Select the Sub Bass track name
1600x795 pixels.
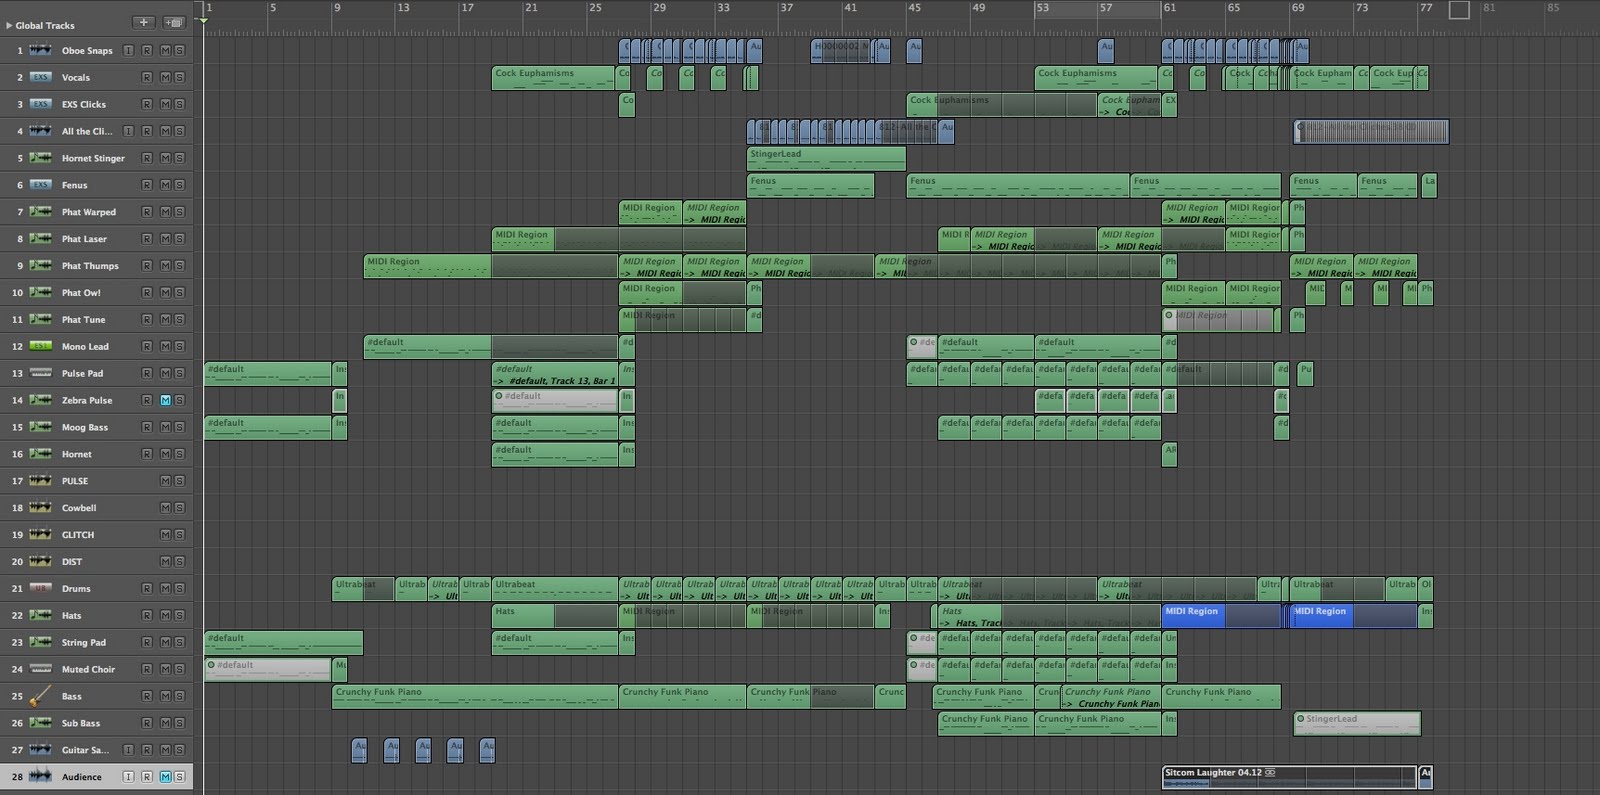[x=81, y=723]
